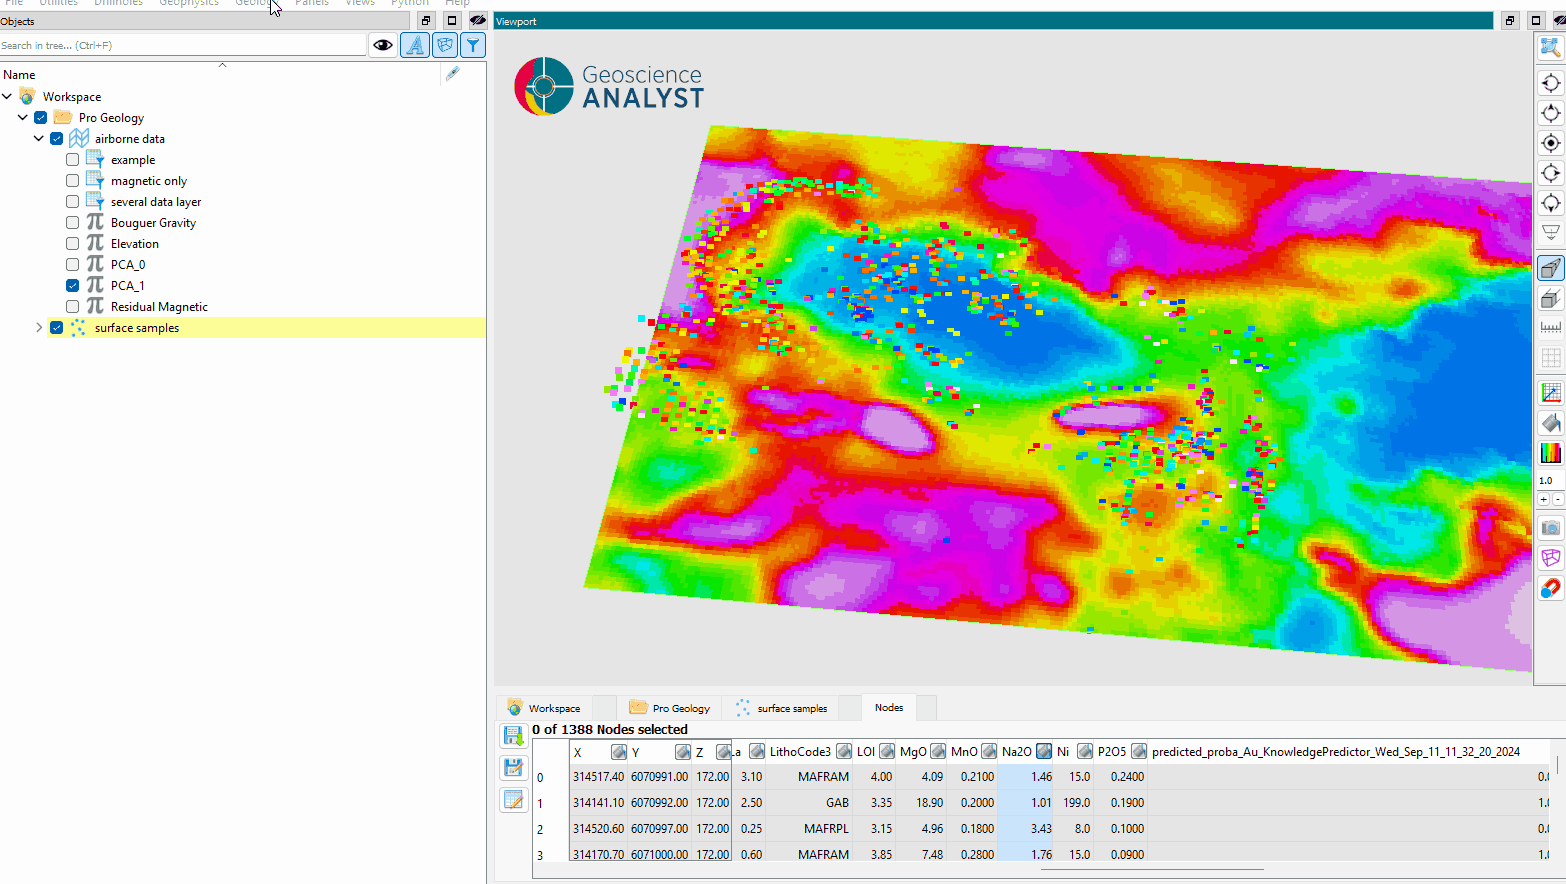Open the Panels menu
1566x884 pixels.
pos(312,3)
